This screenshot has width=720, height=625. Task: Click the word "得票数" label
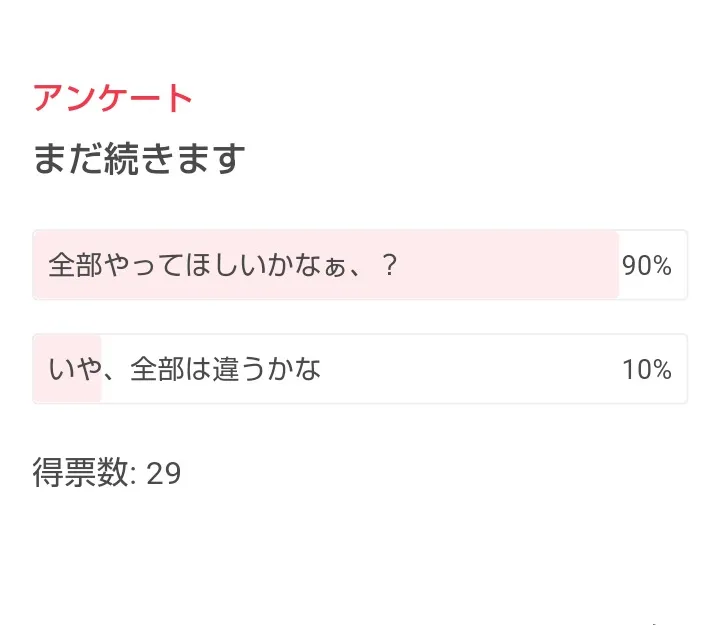point(81,473)
